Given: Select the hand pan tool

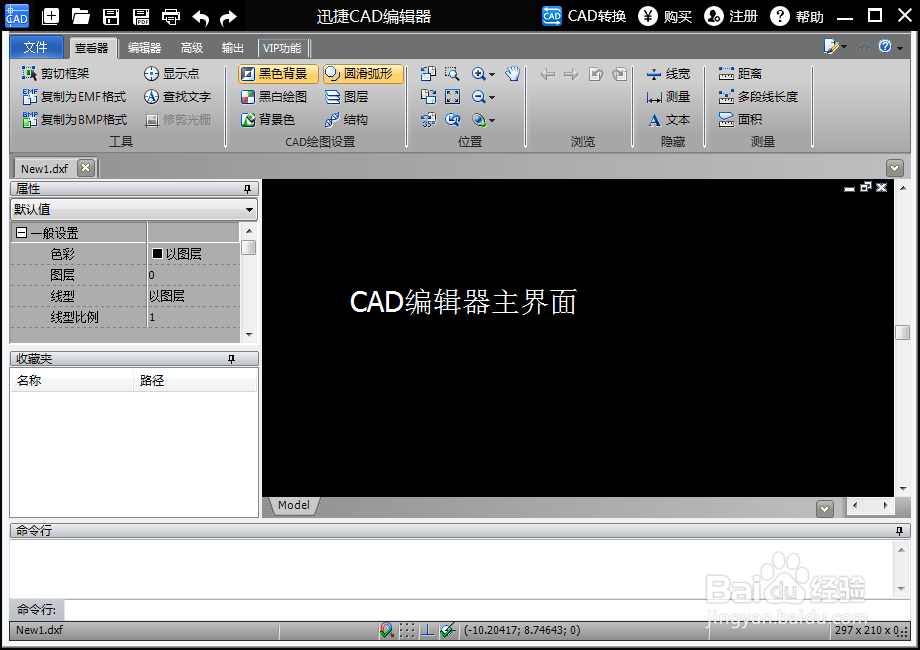Looking at the screenshot, I should click(512, 72).
